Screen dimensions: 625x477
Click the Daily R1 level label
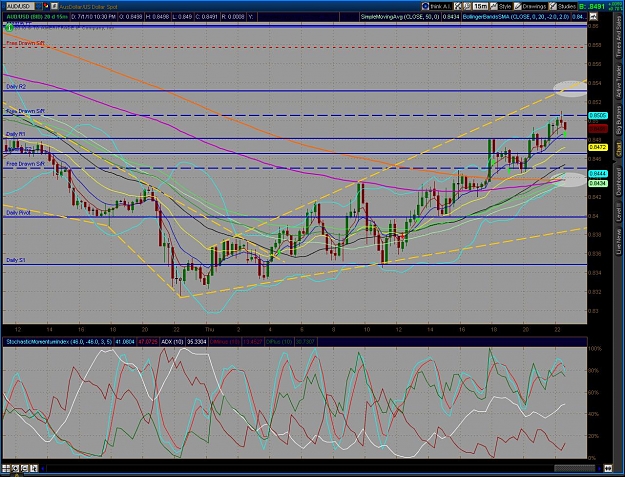(x=16, y=134)
